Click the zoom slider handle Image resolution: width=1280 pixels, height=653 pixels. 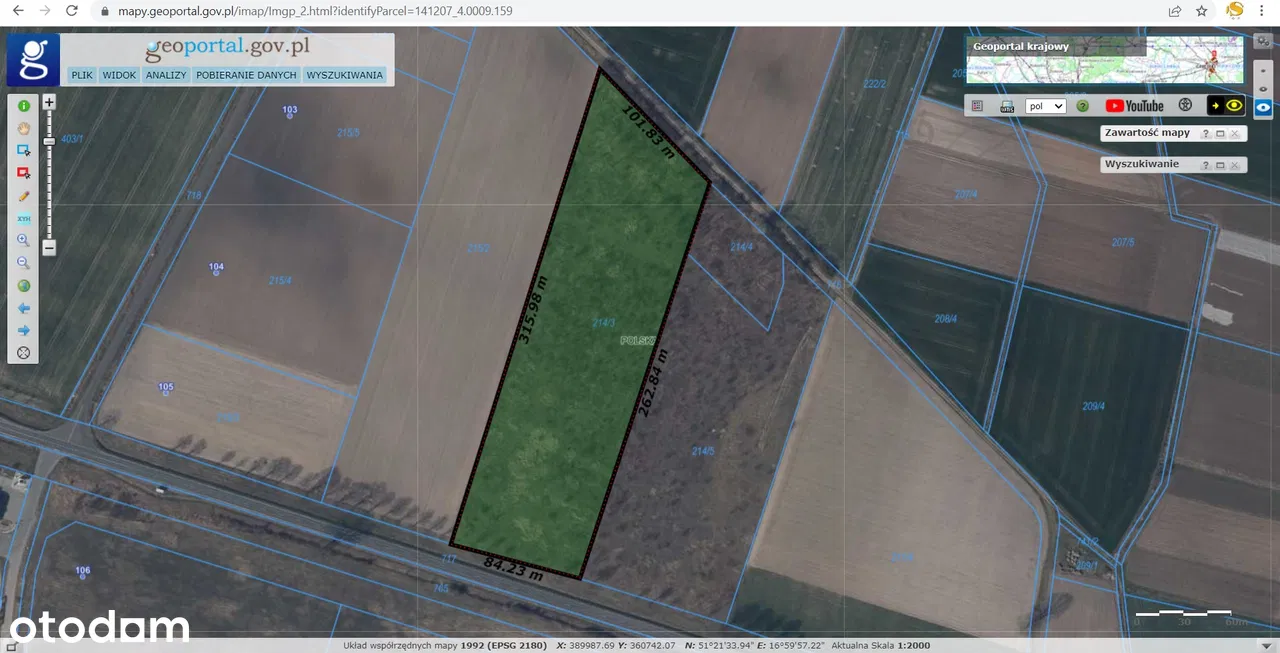pos(49,142)
